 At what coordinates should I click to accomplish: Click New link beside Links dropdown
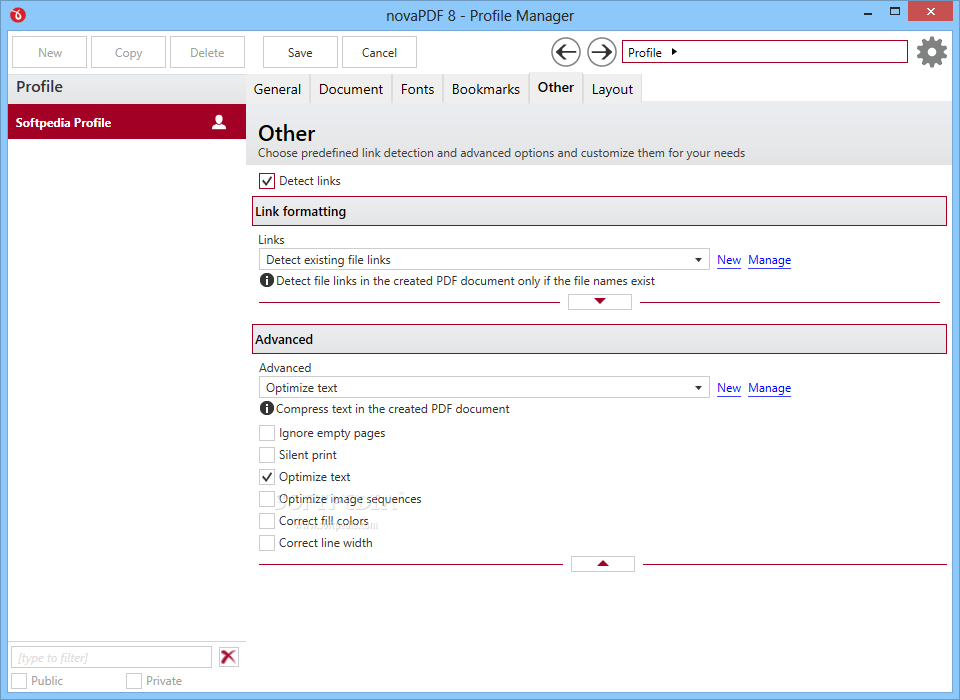[729, 260]
